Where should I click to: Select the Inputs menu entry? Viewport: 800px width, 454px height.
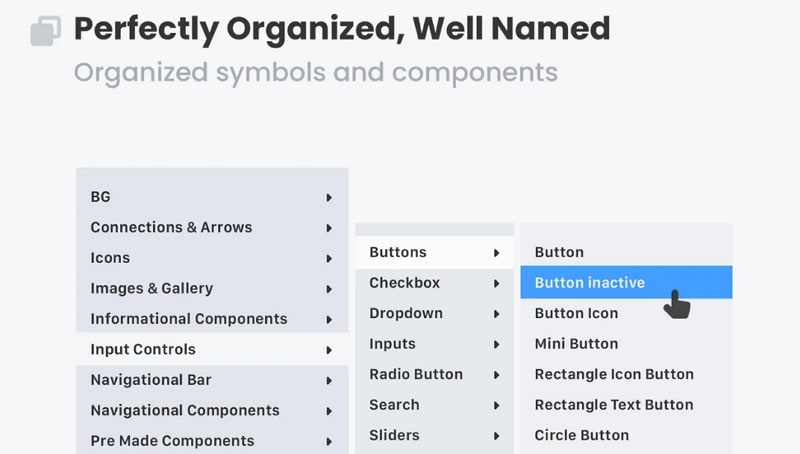pos(392,343)
